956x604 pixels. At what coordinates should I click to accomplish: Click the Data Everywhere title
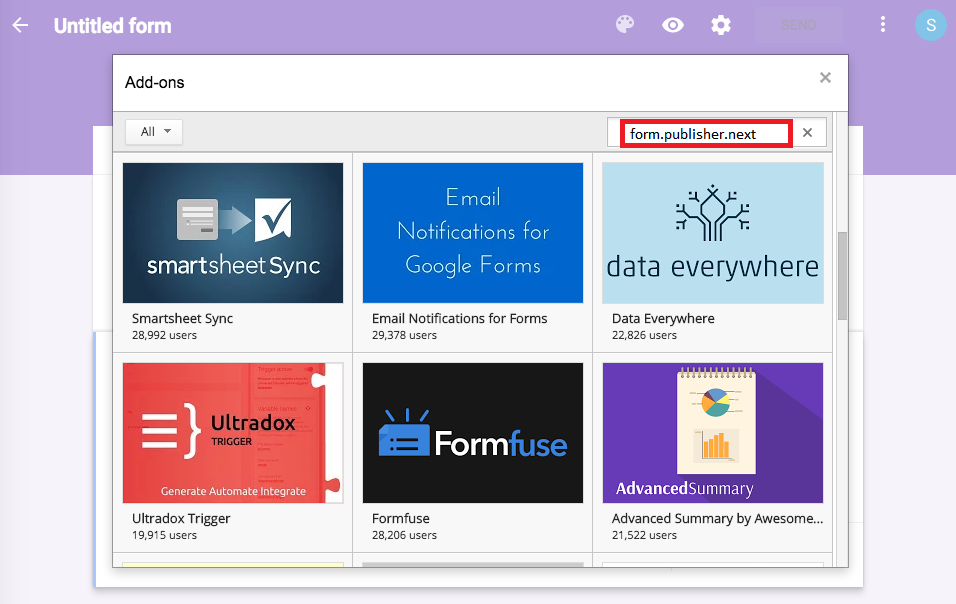click(x=663, y=318)
